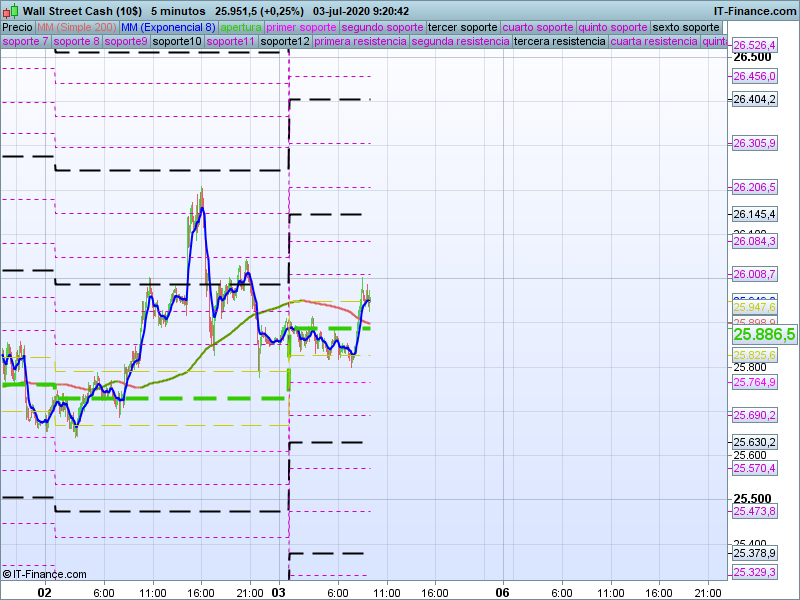The image size is (800, 600).
Task: Click the 25.329,3 price level label
Action: tap(754, 572)
